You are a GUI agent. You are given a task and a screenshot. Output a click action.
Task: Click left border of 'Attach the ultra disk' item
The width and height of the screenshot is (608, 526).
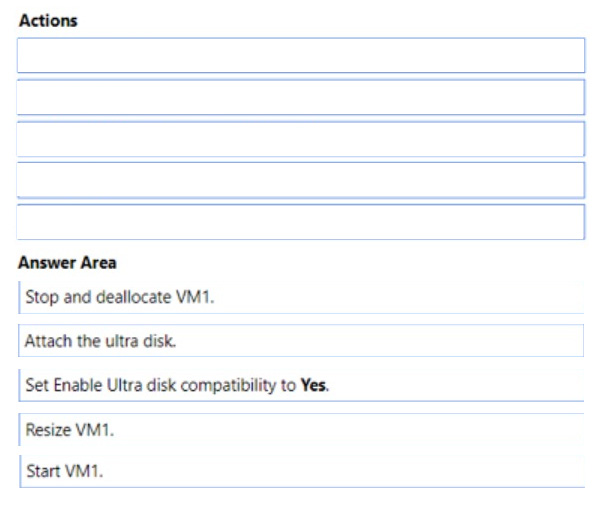19,341
